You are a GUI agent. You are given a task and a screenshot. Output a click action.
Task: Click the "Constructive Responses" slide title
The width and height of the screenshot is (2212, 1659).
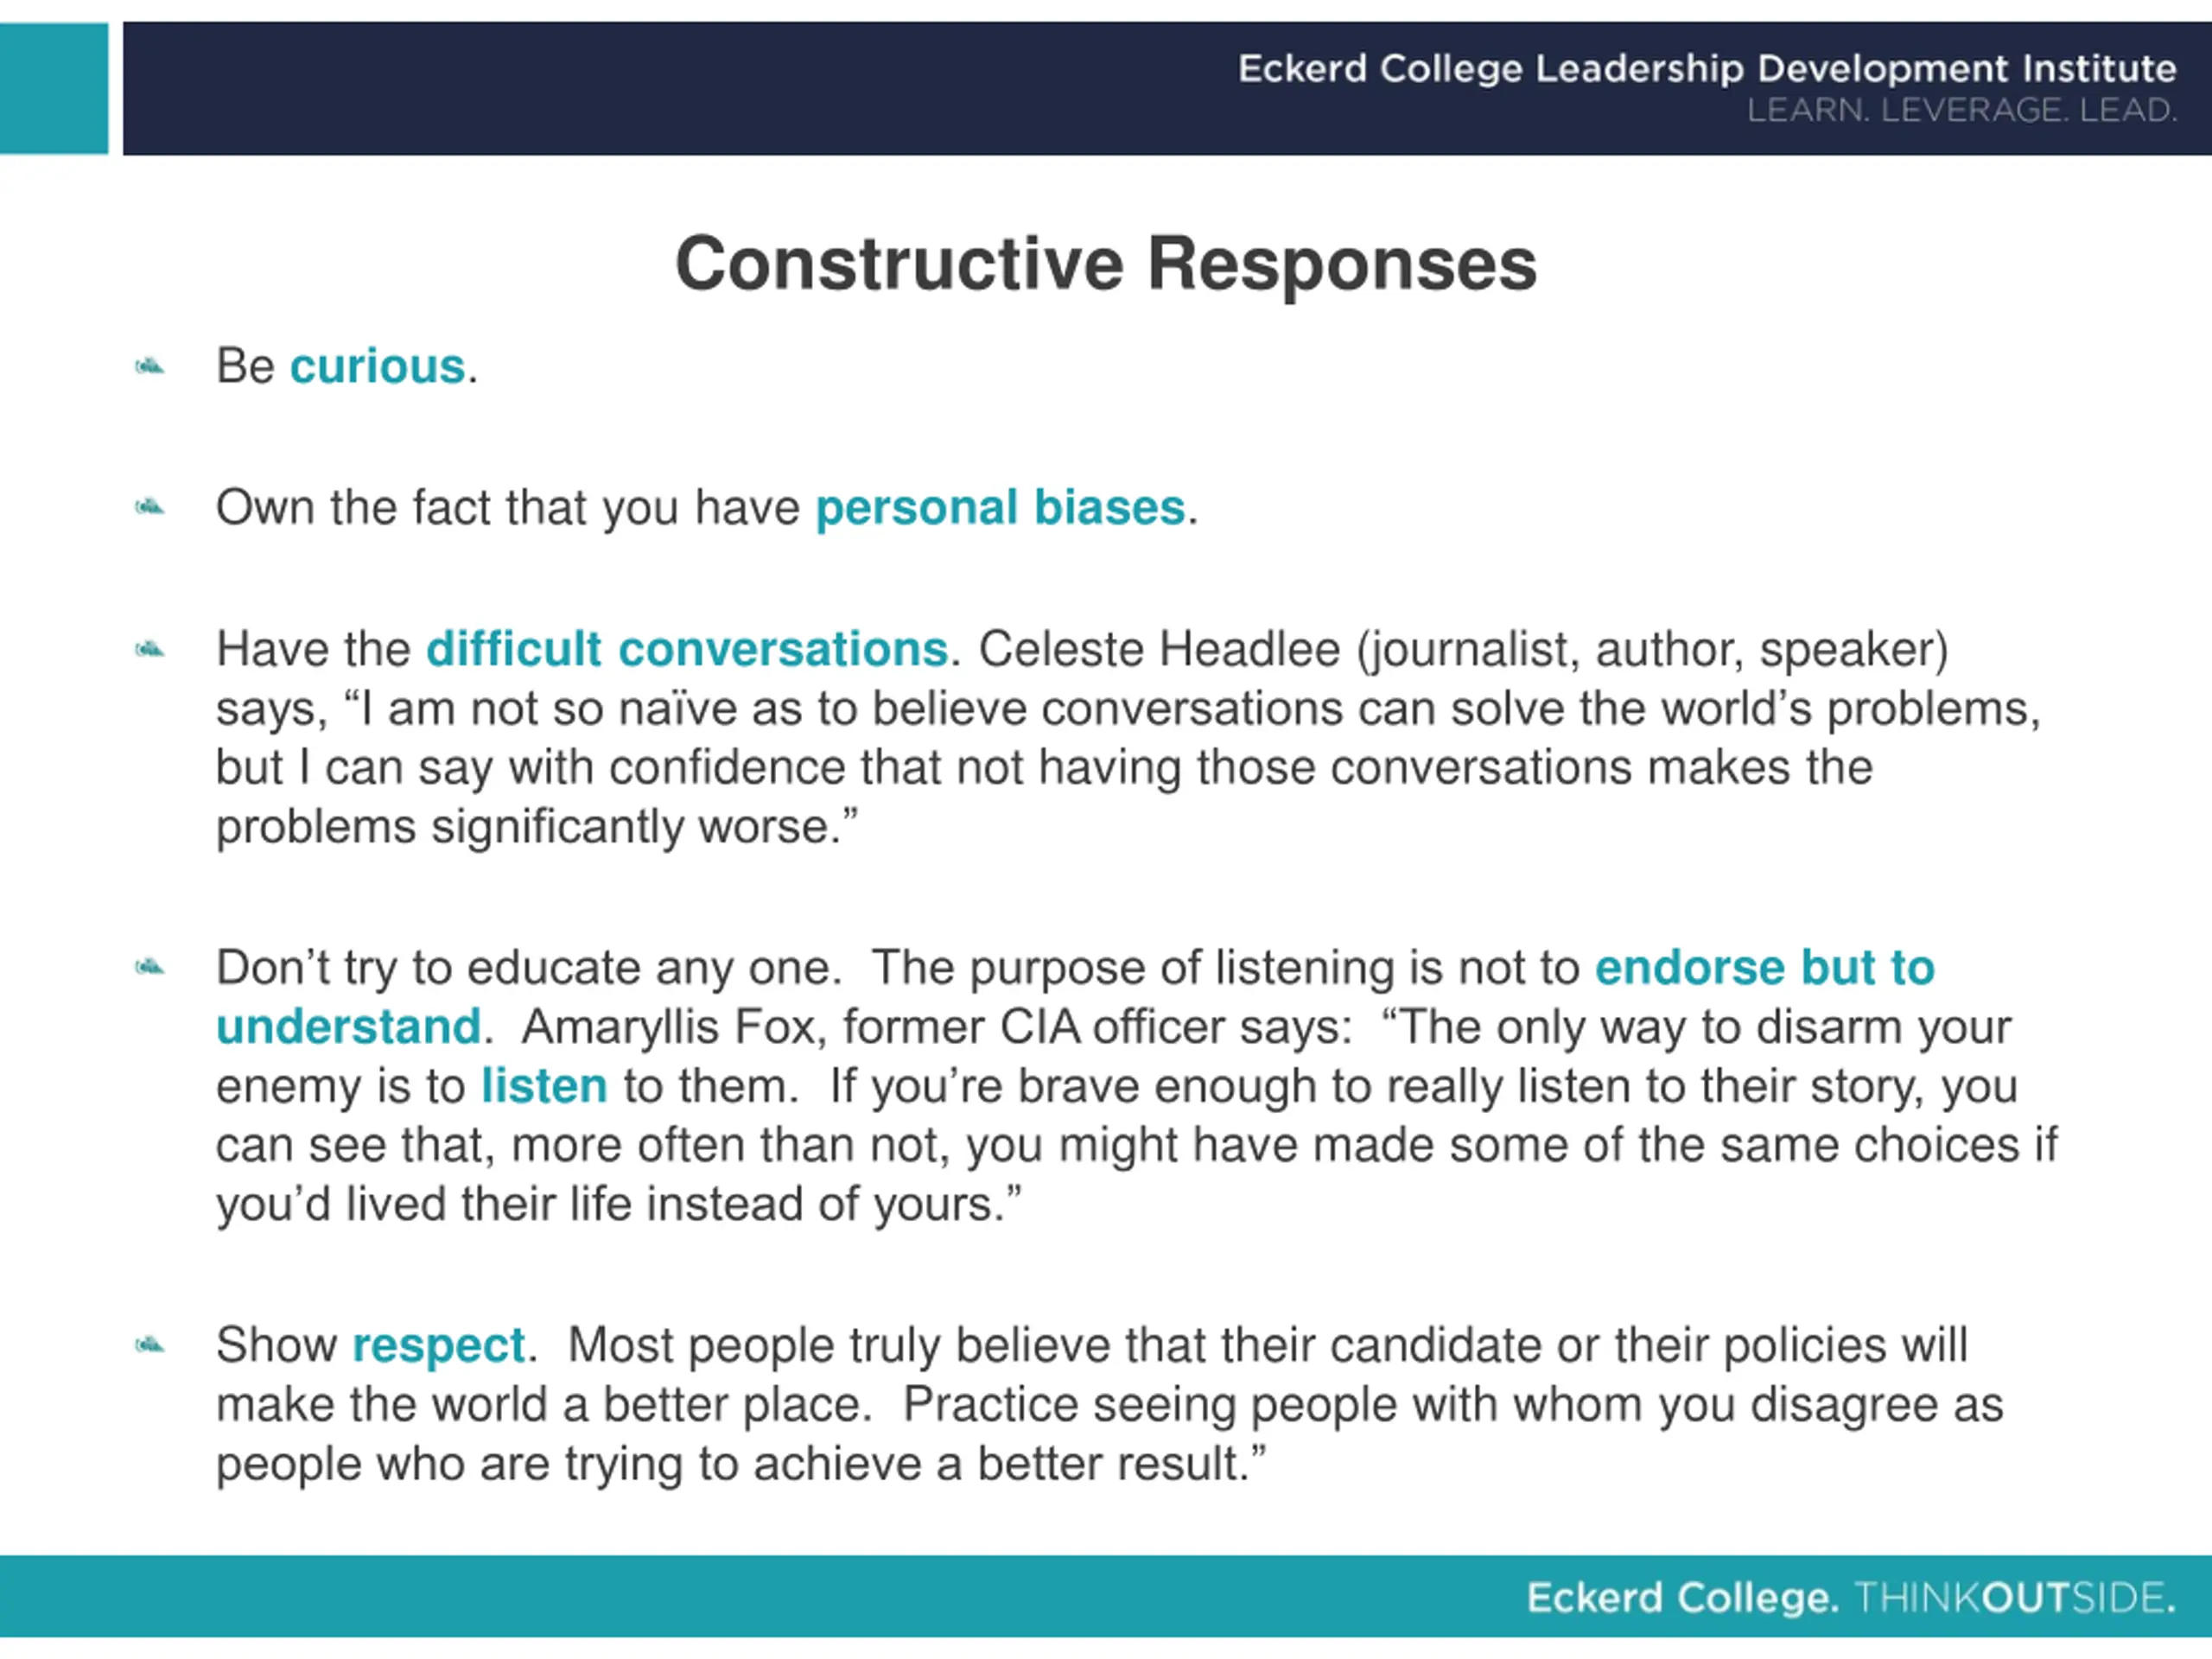pos(1106,263)
